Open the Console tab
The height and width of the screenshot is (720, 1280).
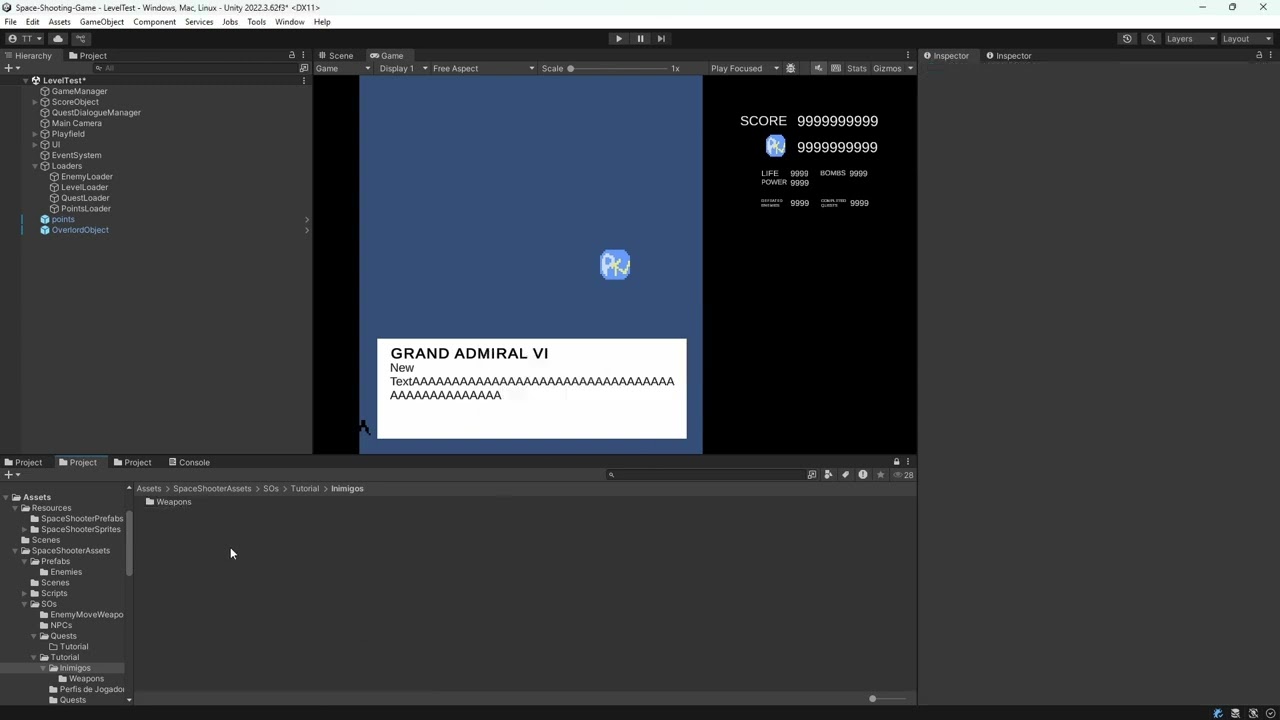pyautogui.click(x=189, y=462)
